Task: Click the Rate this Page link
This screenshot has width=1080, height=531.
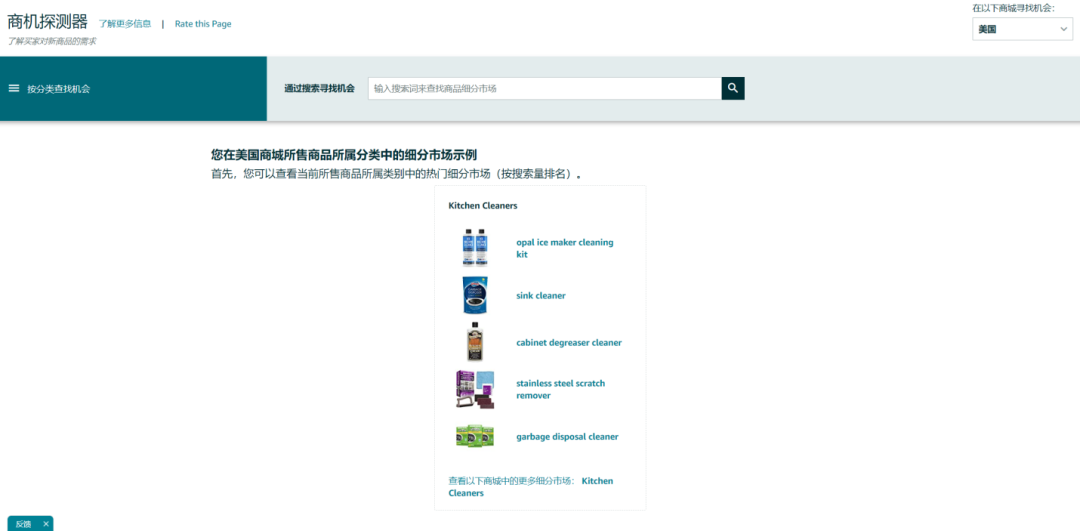Action: [203, 24]
